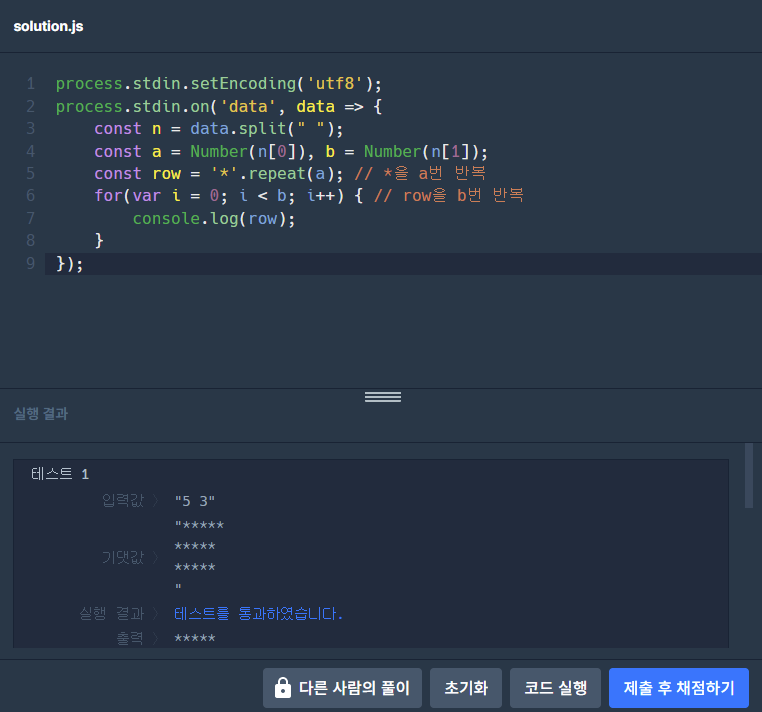
Task: Submit with 제출 후 채점하기 button
Action: click(678, 688)
